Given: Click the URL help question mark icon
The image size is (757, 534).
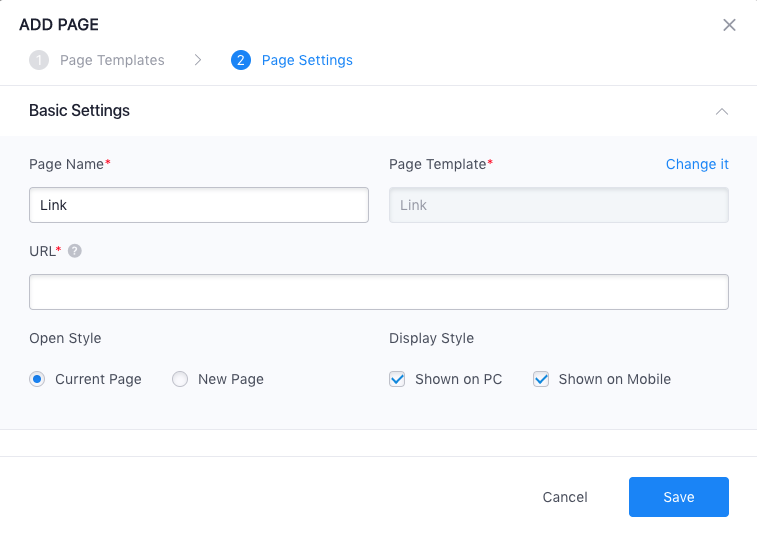Looking at the screenshot, I should pyautogui.click(x=74, y=251).
